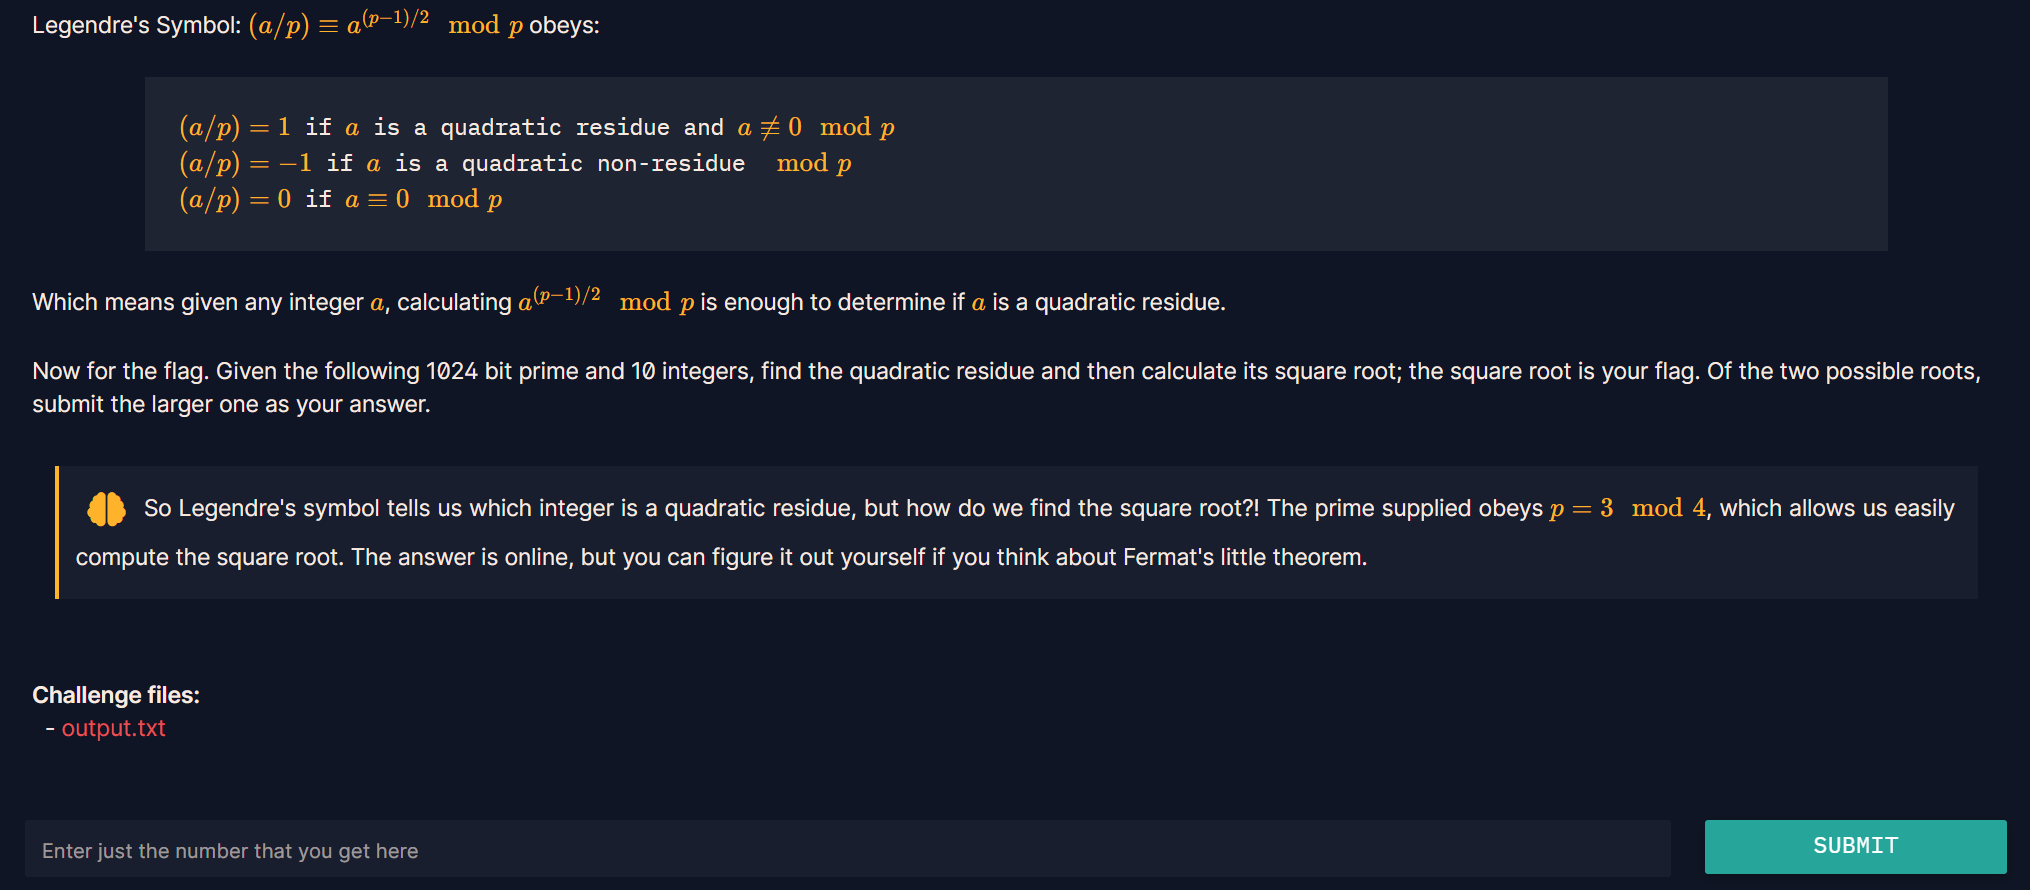Click the orange left border of hint box

point(57,532)
